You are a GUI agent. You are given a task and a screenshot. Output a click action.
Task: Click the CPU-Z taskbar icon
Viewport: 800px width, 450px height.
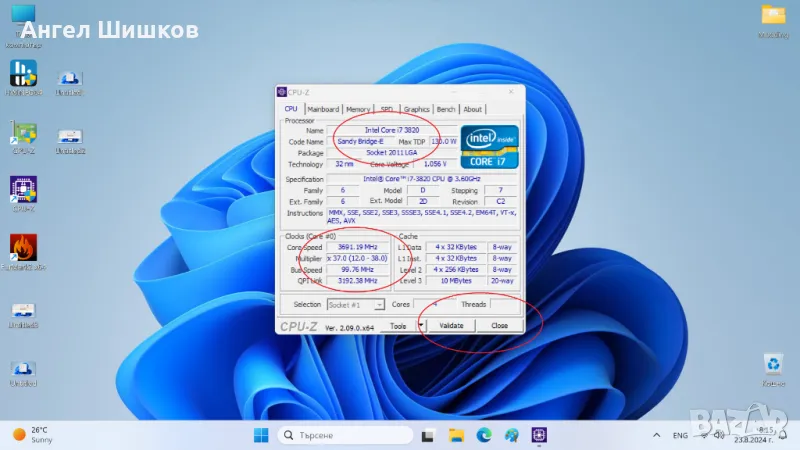point(539,435)
